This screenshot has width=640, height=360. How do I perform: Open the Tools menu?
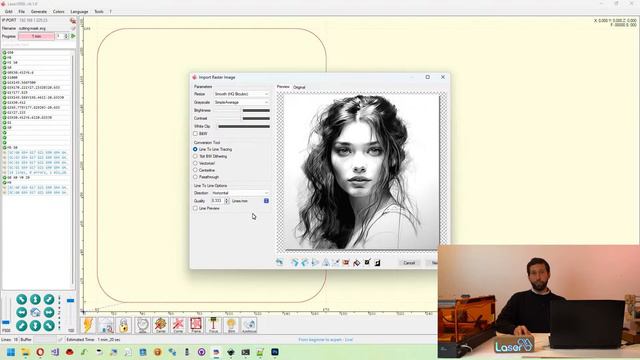click(x=99, y=12)
